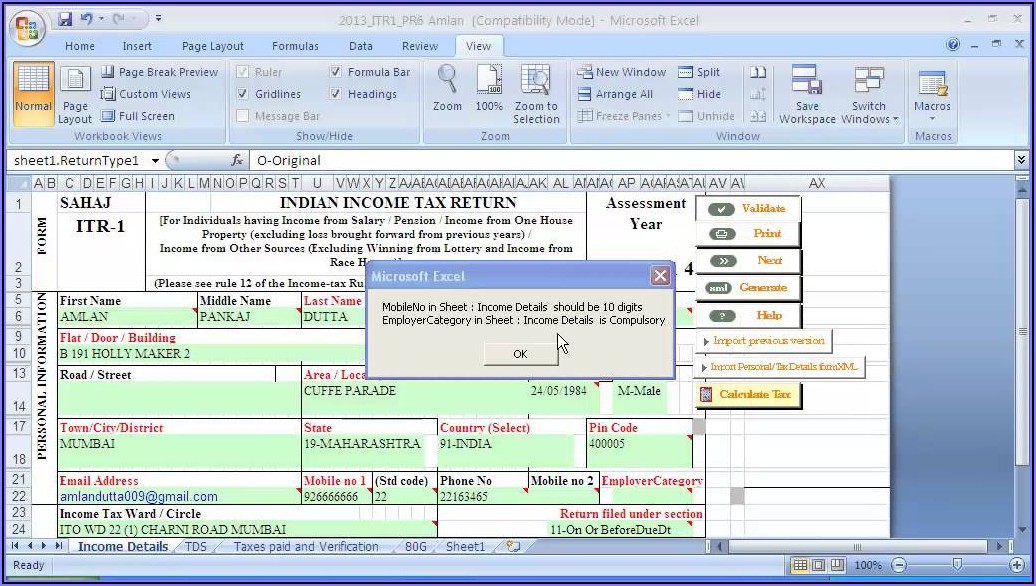
Task: Click the Email Address cell value
Action: (138, 496)
